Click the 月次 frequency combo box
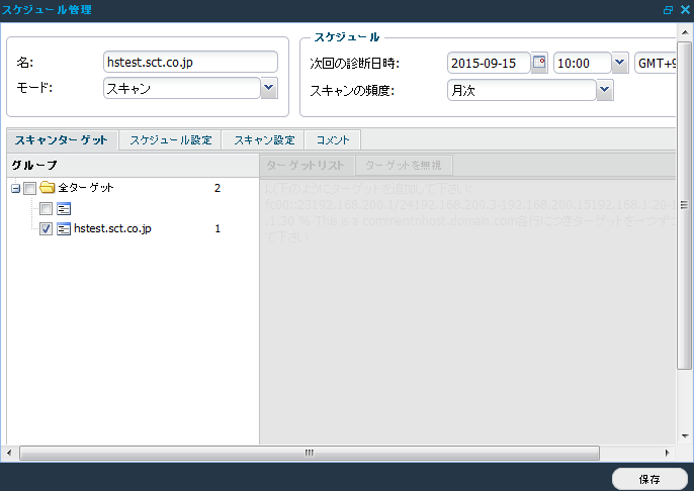The image size is (694, 491). click(x=522, y=90)
